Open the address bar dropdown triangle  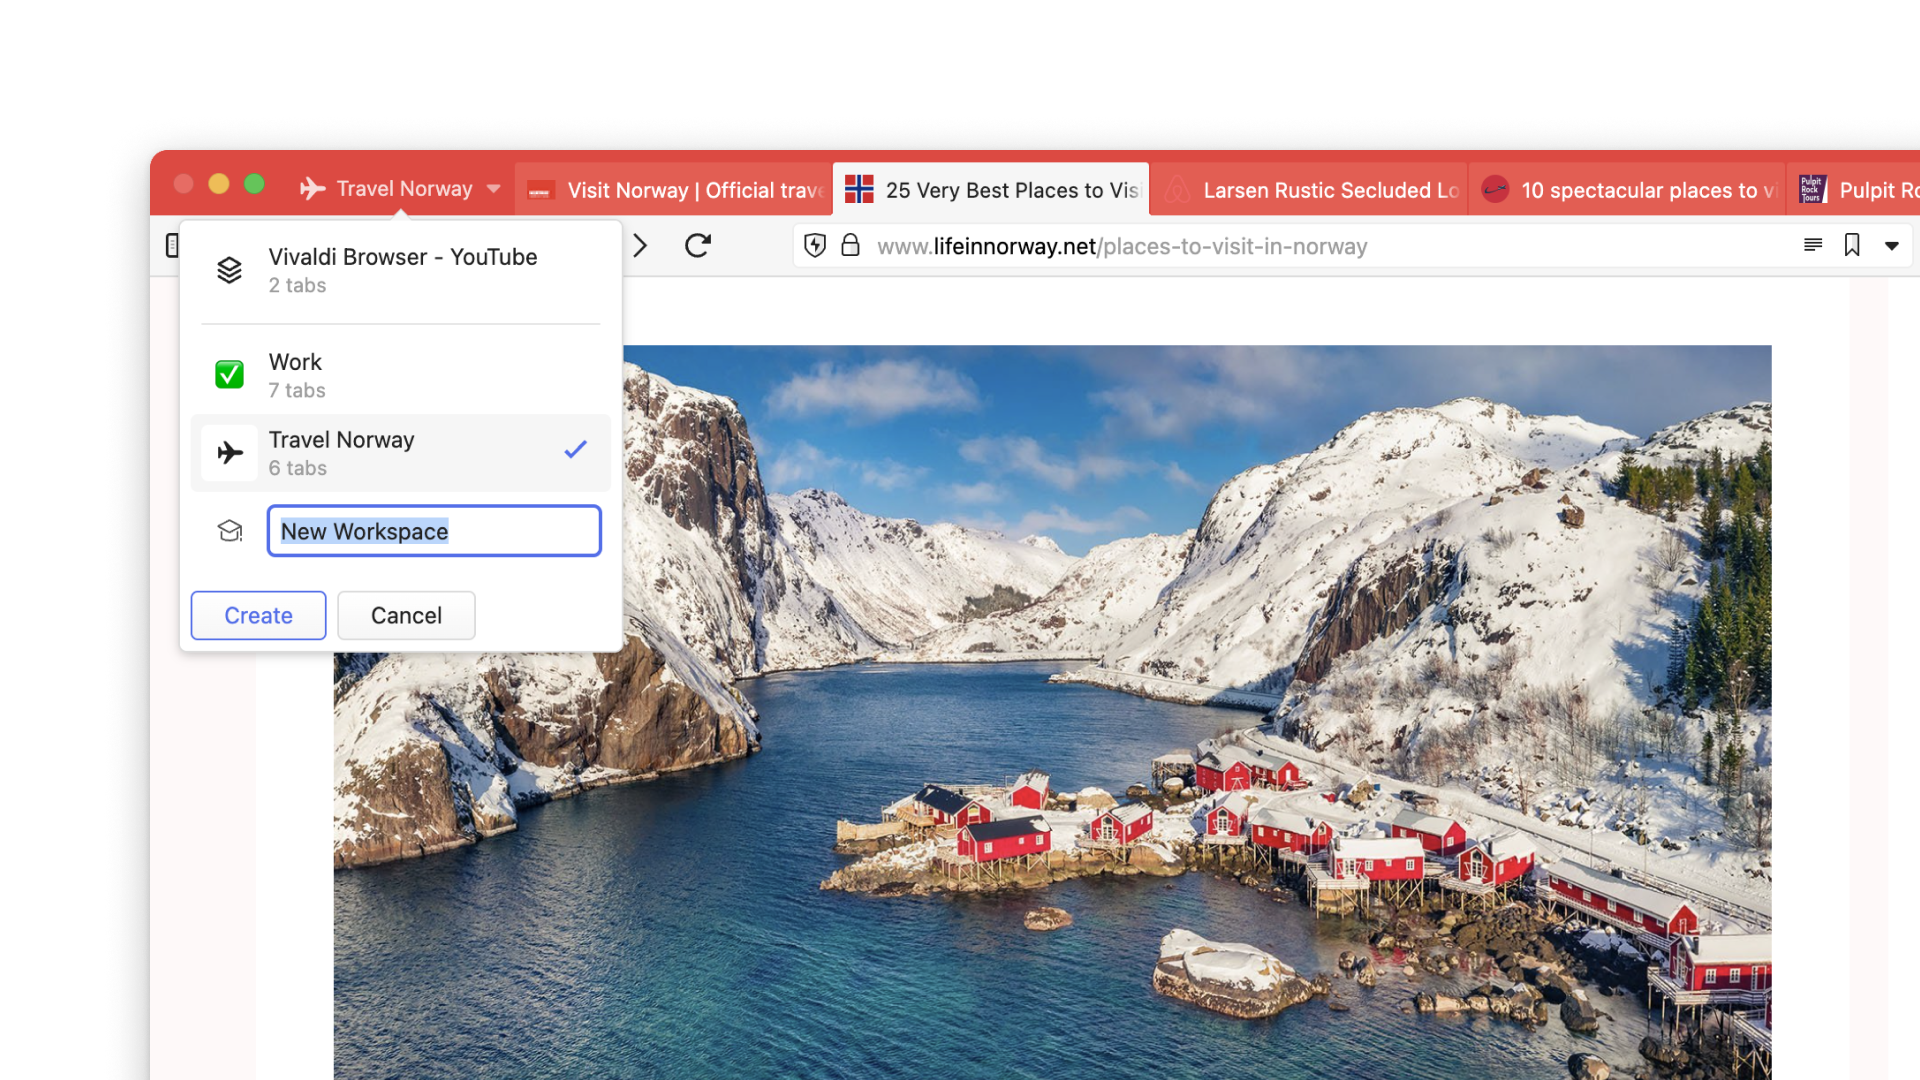pyautogui.click(x=1893, y=246)
